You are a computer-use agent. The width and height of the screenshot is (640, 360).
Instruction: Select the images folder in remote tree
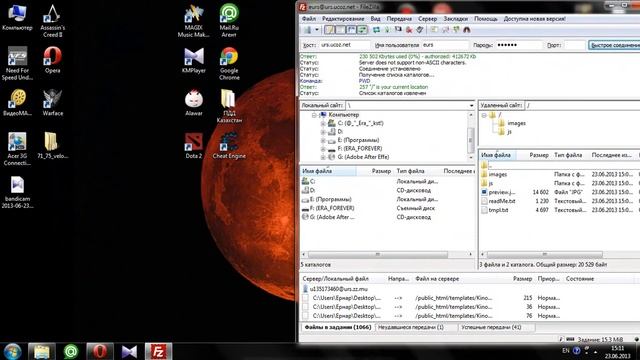coord(516,123)
